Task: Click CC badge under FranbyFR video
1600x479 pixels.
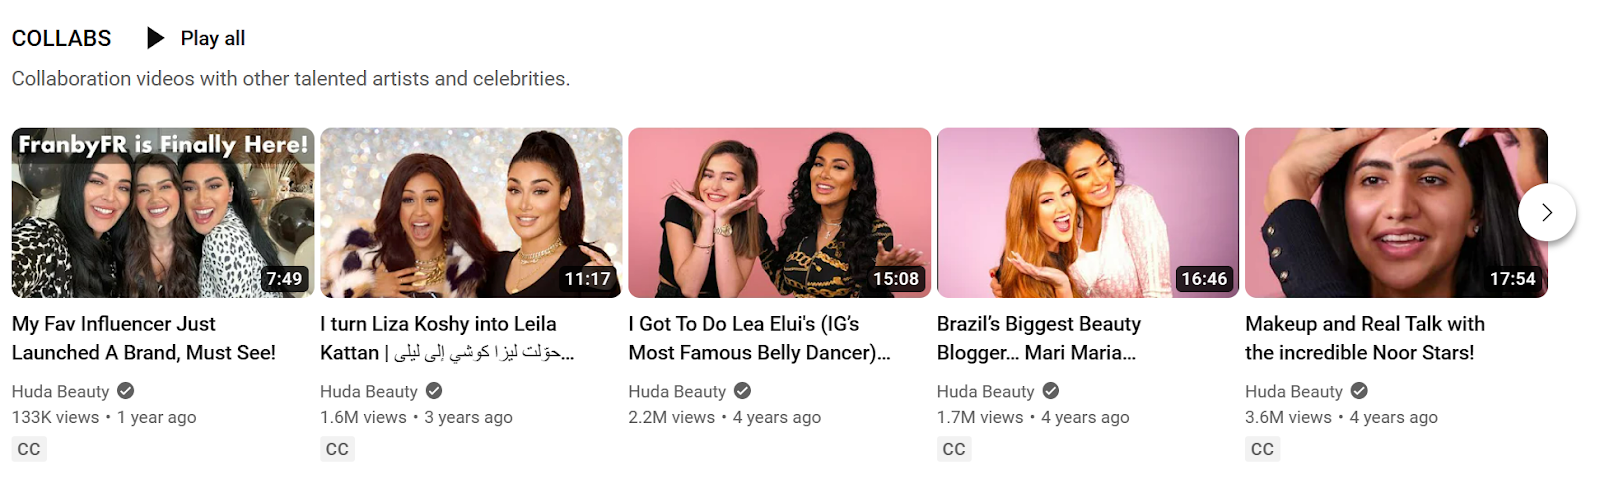Action: tap(29, 449)
